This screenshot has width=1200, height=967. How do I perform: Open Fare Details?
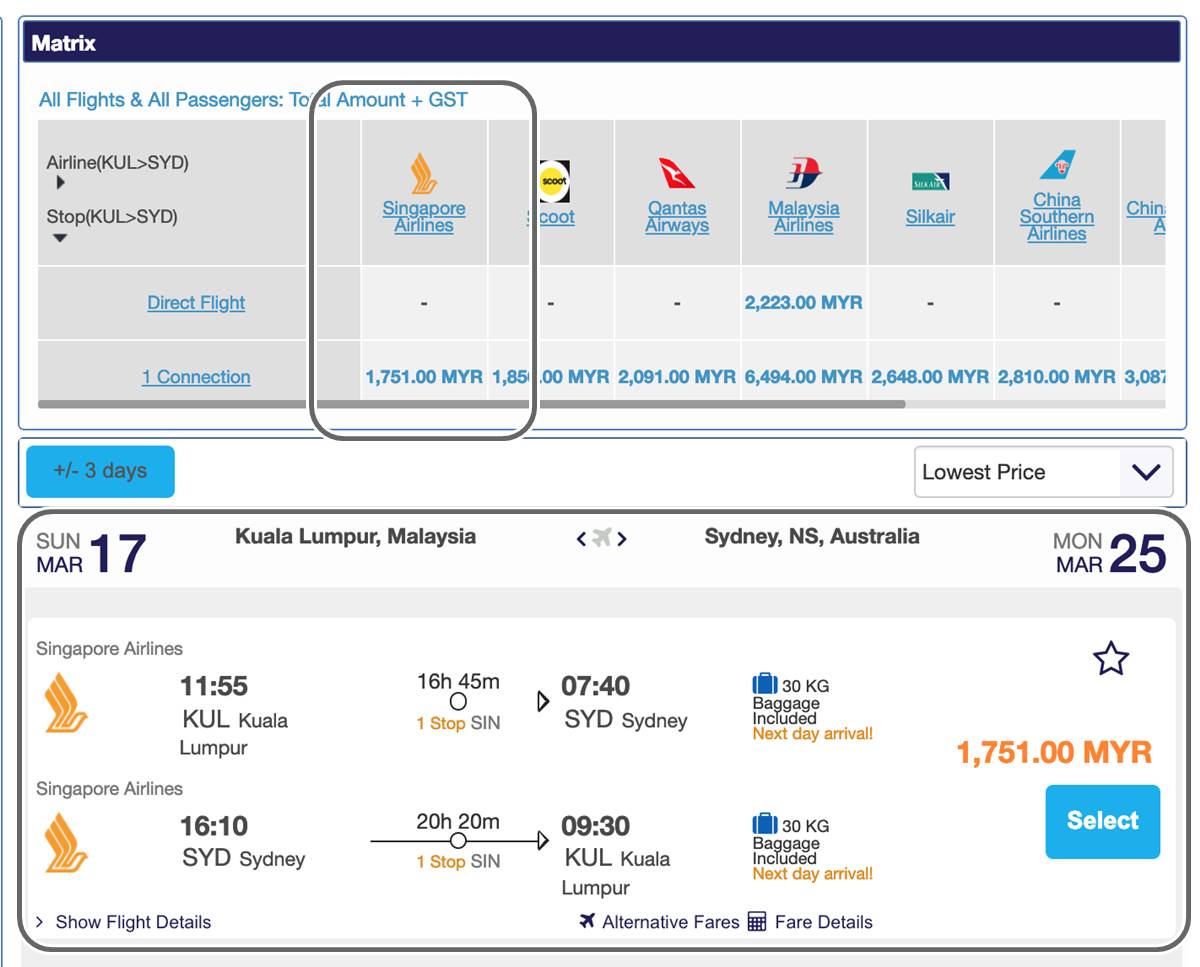point(823,922)
